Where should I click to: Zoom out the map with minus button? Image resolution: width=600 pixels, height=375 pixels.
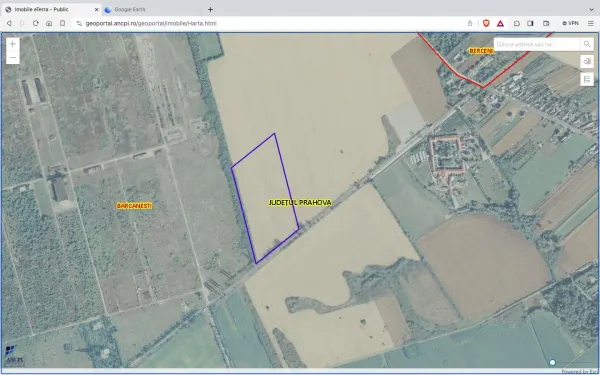tap(13, 57)
